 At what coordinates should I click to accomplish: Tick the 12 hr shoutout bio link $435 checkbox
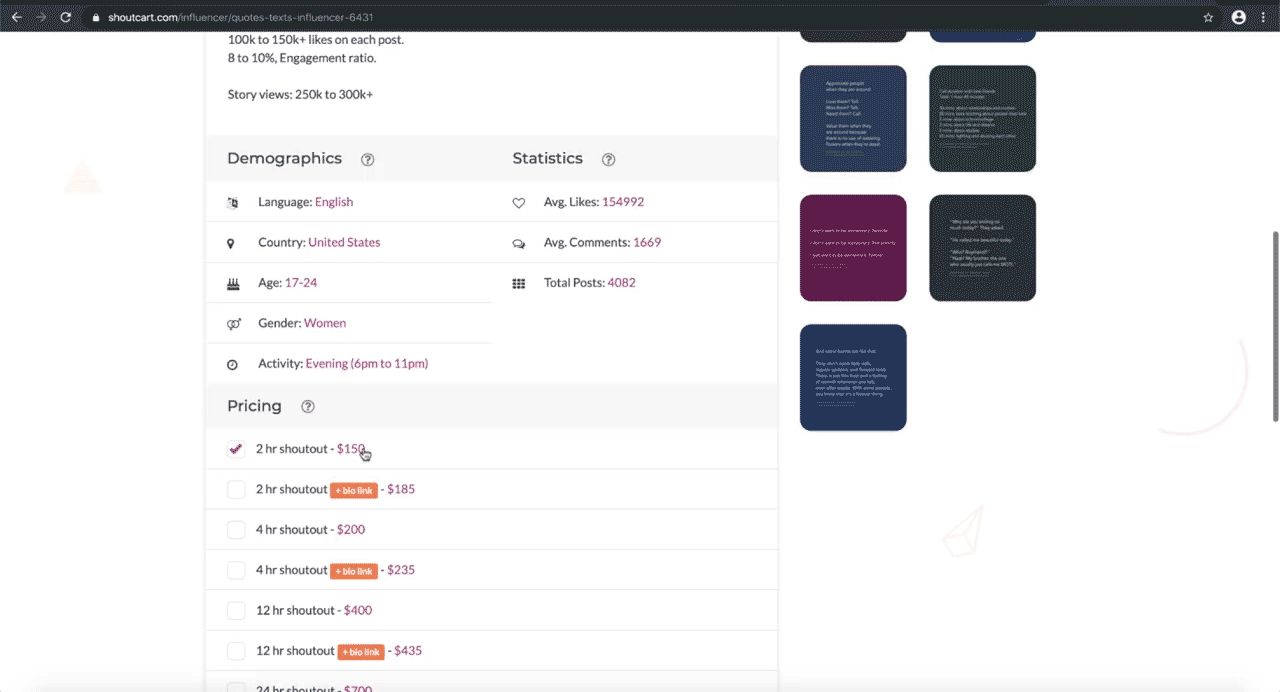coord(236,651)
